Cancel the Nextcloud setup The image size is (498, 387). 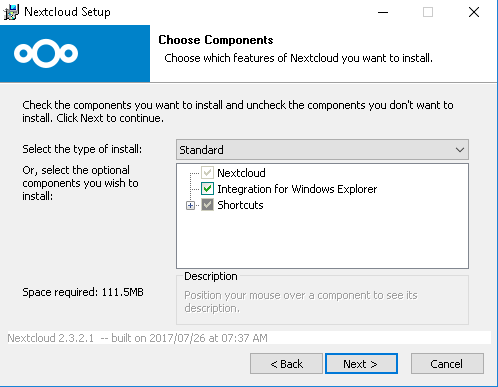tap(447, 364)
